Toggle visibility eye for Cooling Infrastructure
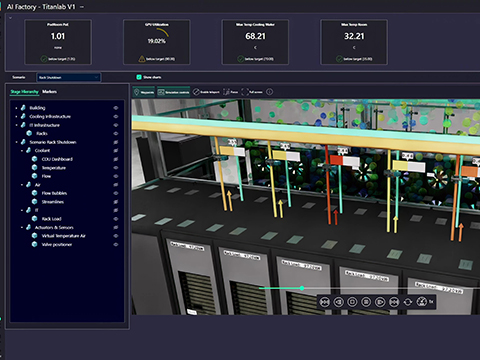480x360 pixels. [x=116, y=116]
